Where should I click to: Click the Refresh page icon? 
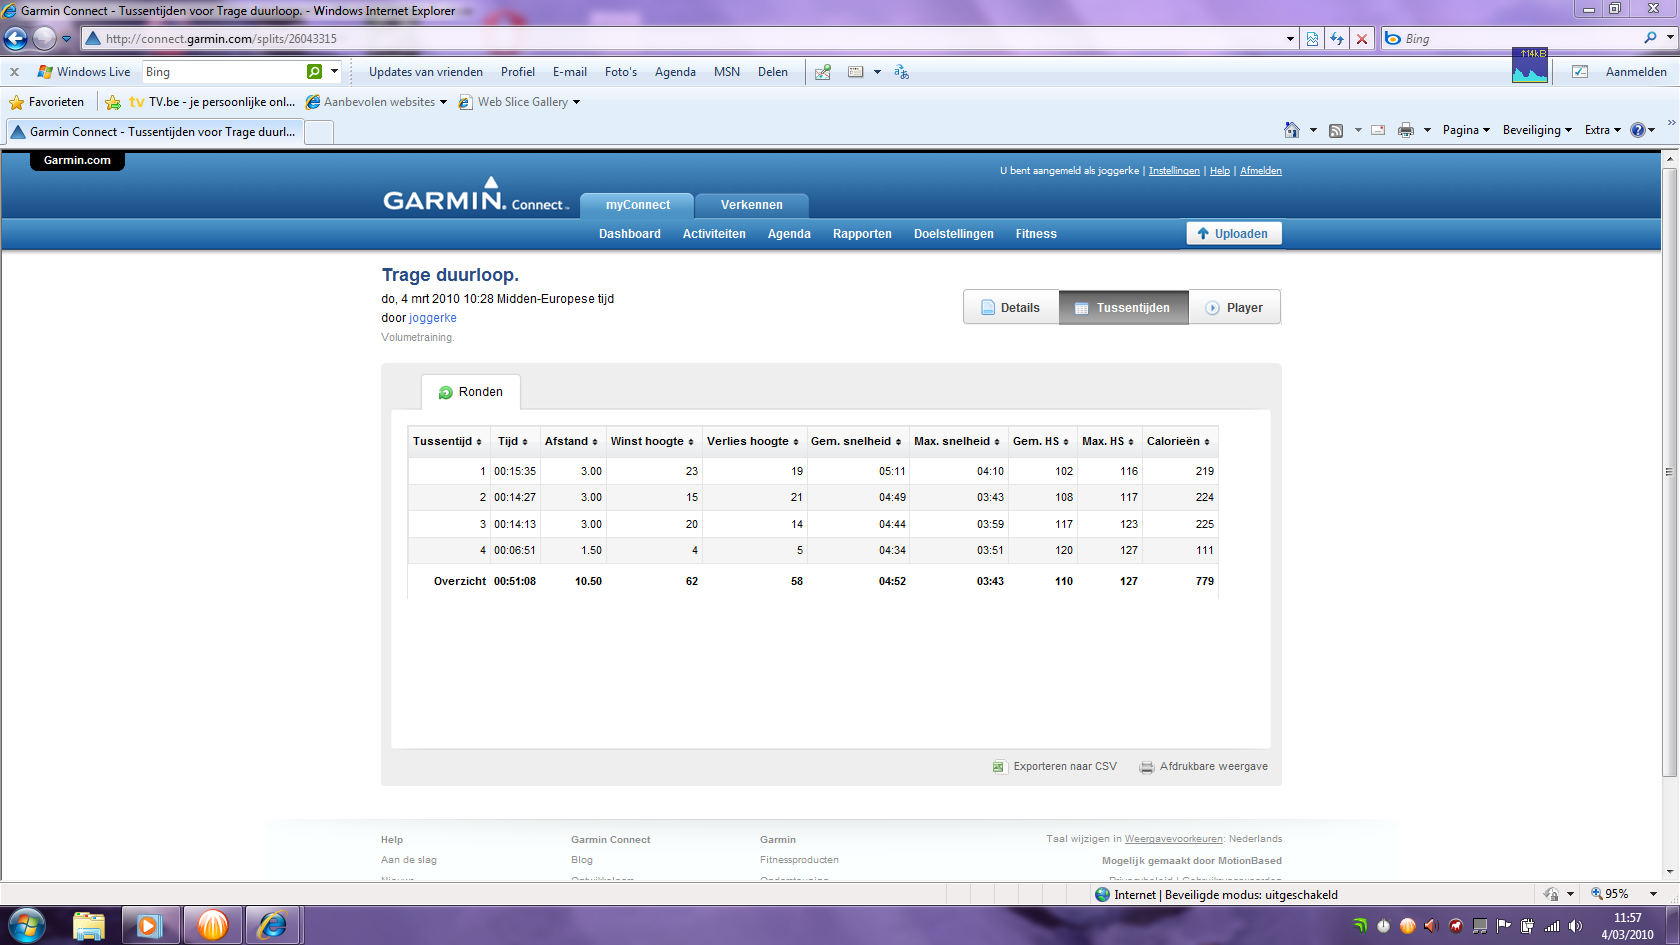click(x=1337, y=39)
